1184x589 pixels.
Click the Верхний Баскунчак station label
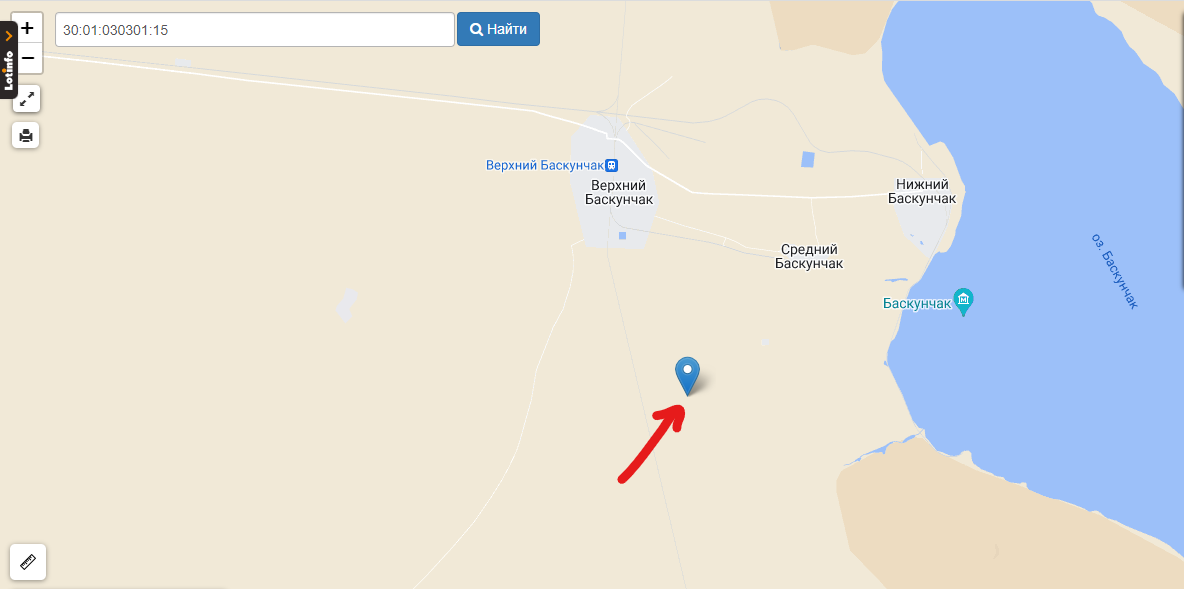(545, 165)
